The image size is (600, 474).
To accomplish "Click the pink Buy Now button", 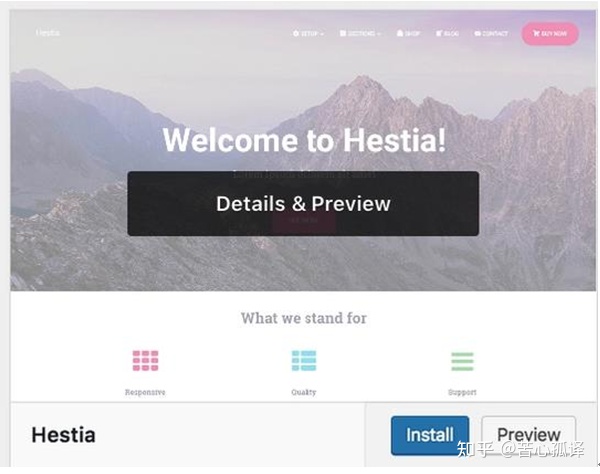I will coord(550,34).
